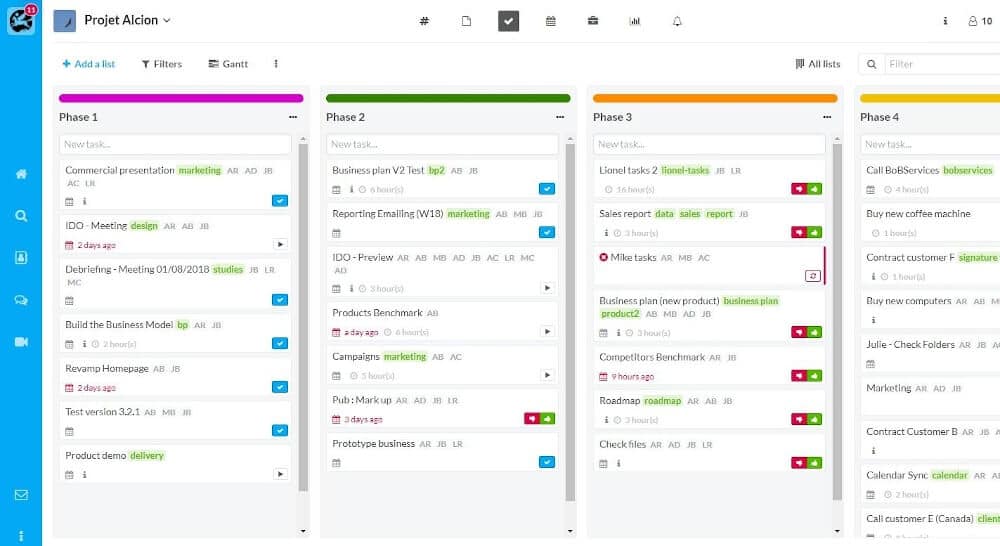
Task: Toggle the Business plan V2 Test checkbox
Action: [x=547, y=188]
